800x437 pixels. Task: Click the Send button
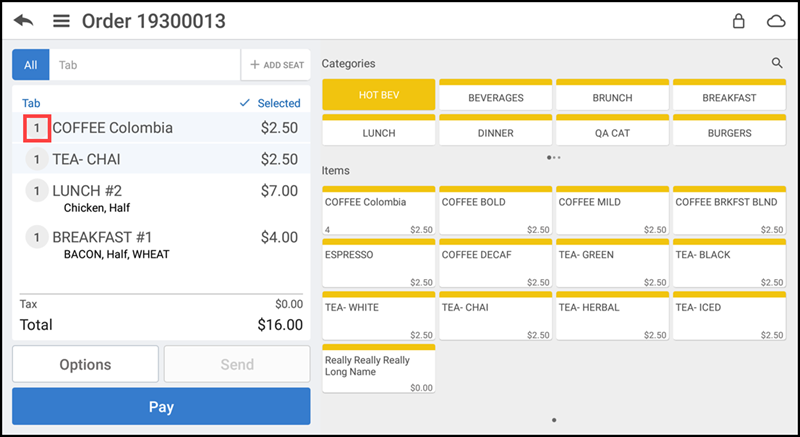[237, 364]
